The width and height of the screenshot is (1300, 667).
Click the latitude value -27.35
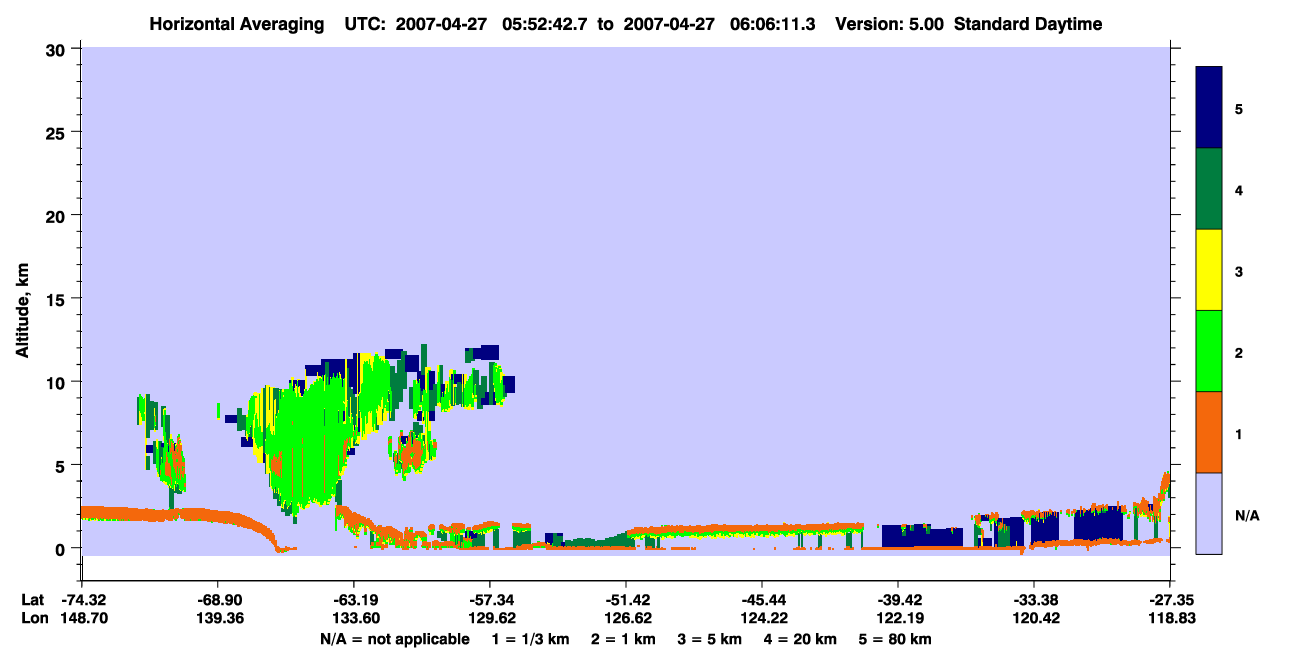coord(1170,600)
